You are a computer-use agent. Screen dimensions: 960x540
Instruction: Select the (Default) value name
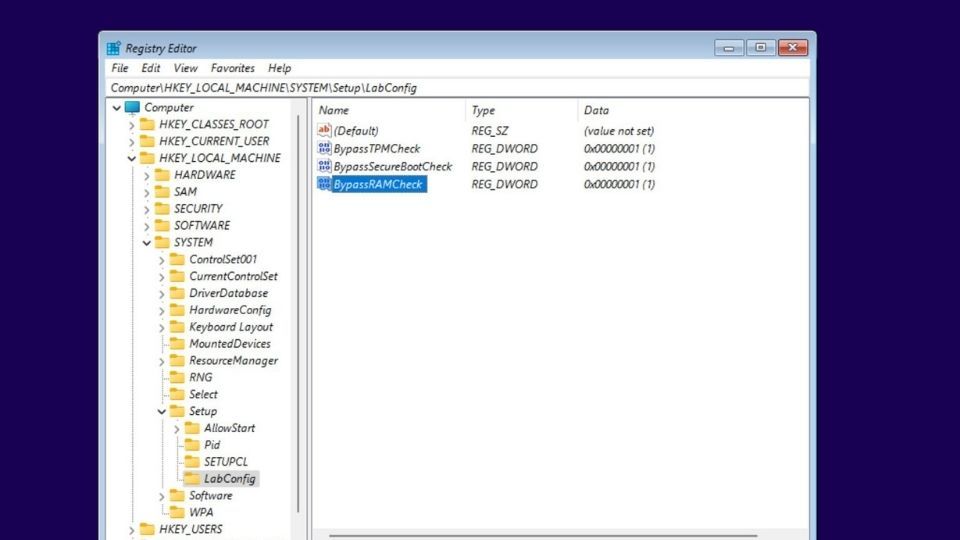(356, 131)
